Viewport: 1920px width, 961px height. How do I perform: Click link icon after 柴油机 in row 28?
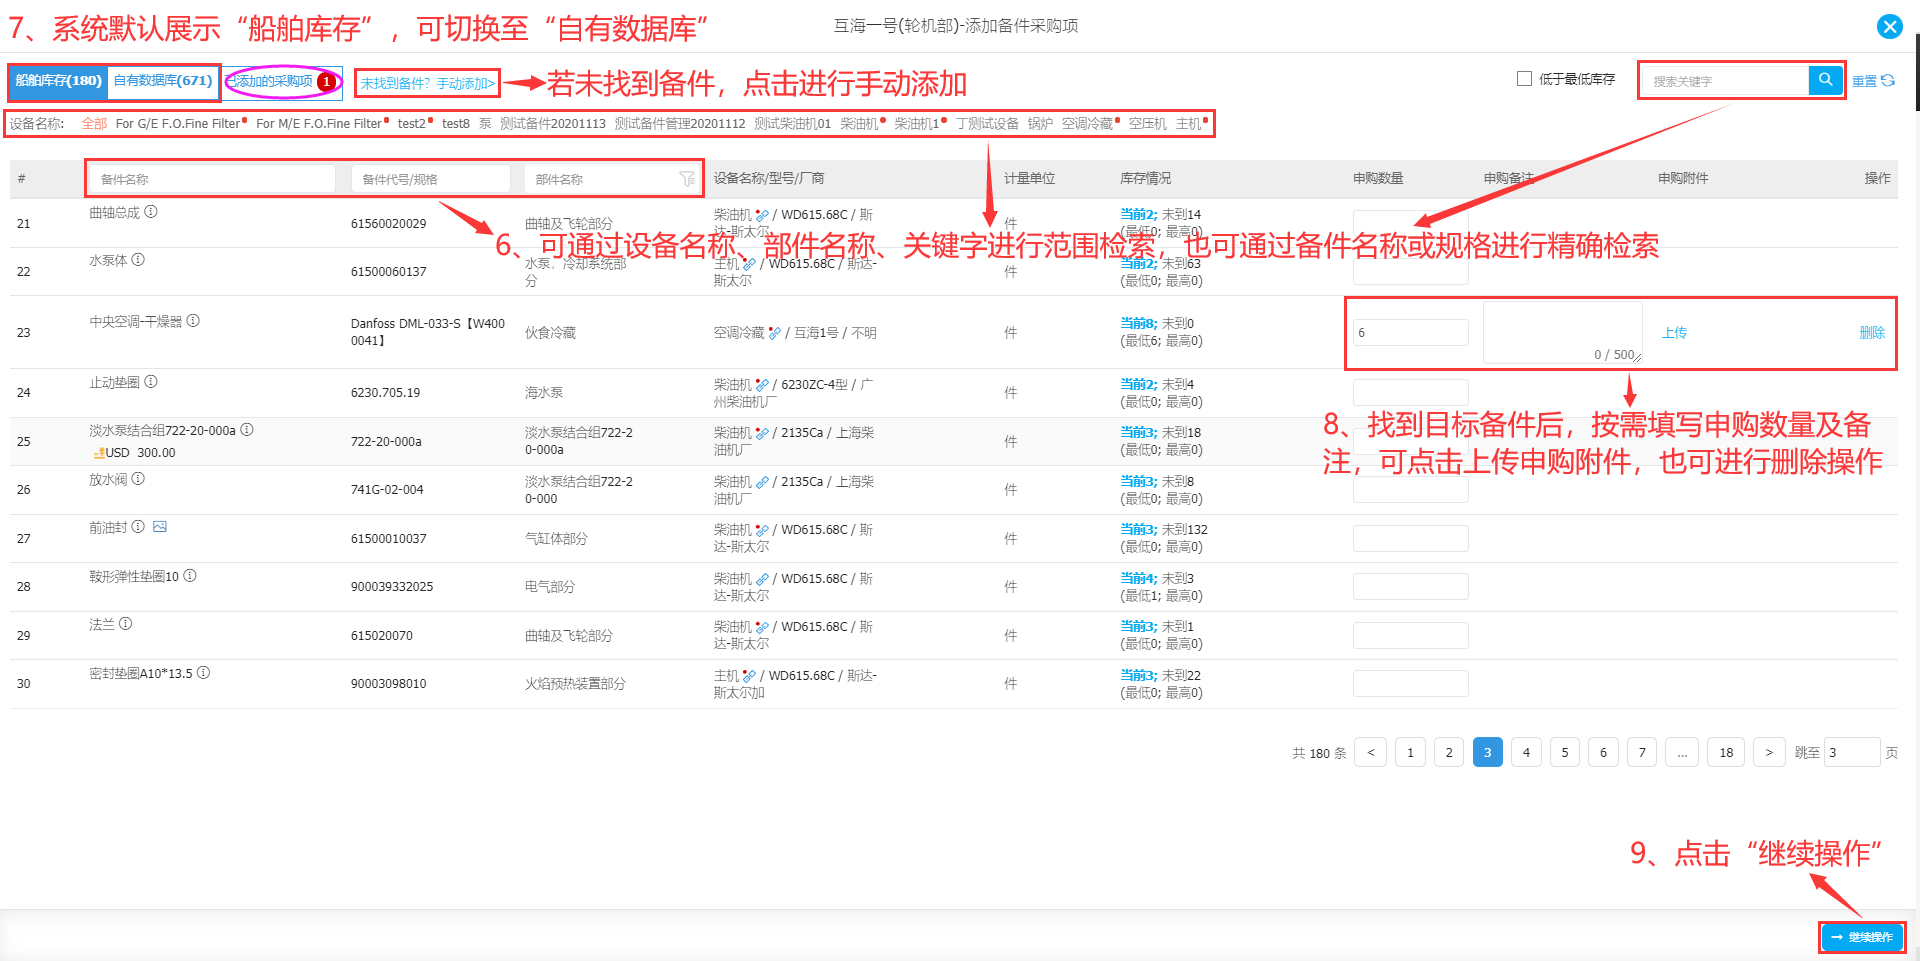pos(762,579)
